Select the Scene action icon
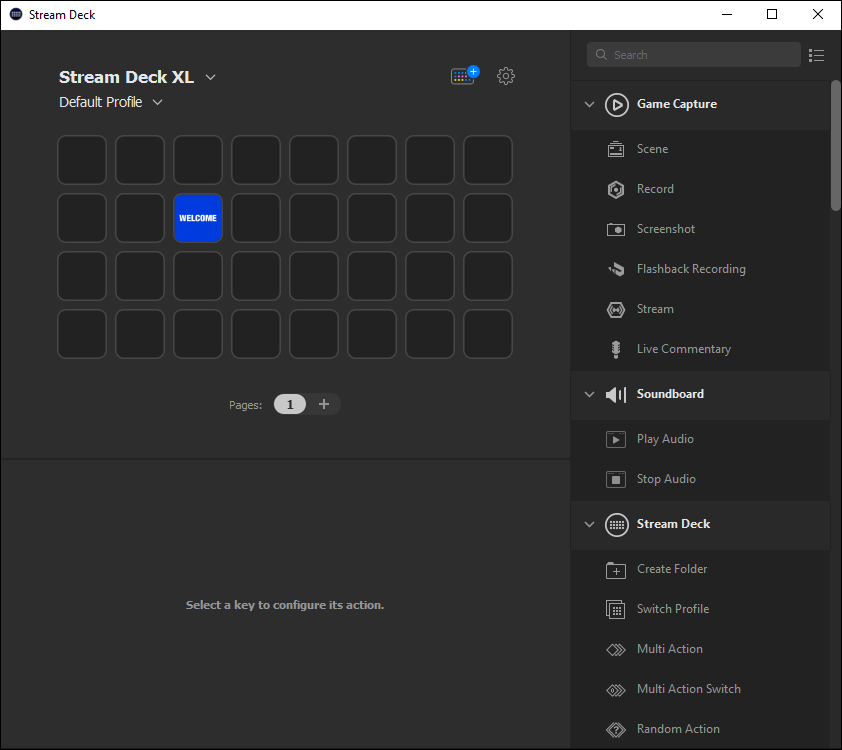This screenshot has height=750, width=842. 616,148
